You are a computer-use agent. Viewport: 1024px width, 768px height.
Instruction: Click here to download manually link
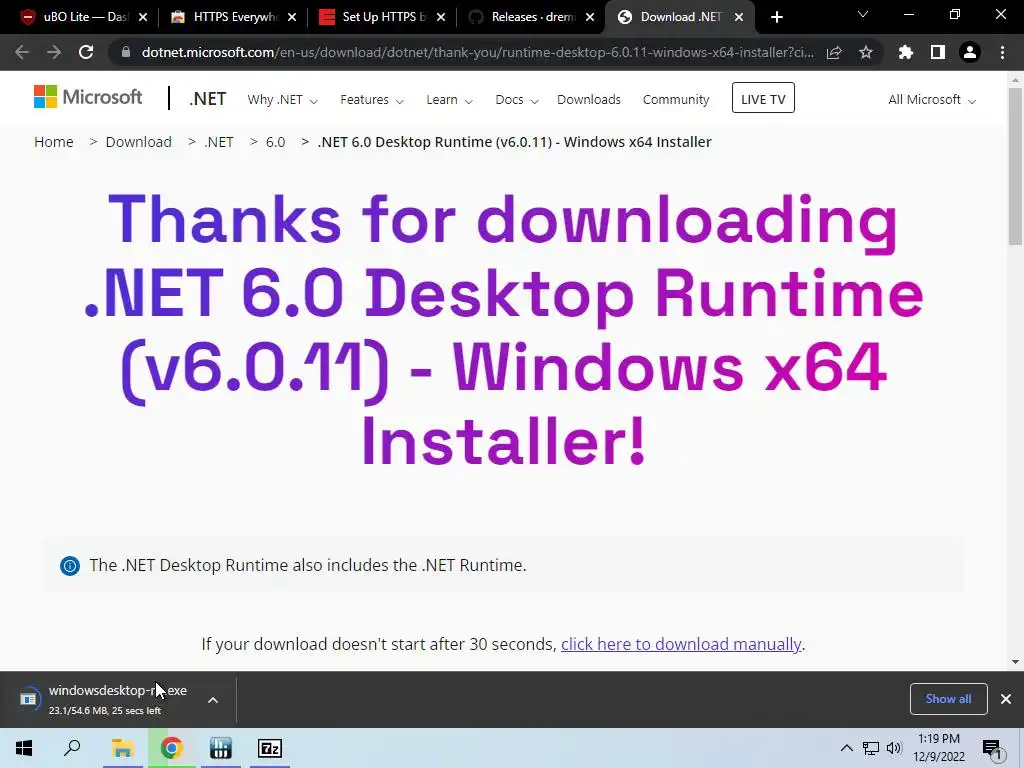point(681,645)
